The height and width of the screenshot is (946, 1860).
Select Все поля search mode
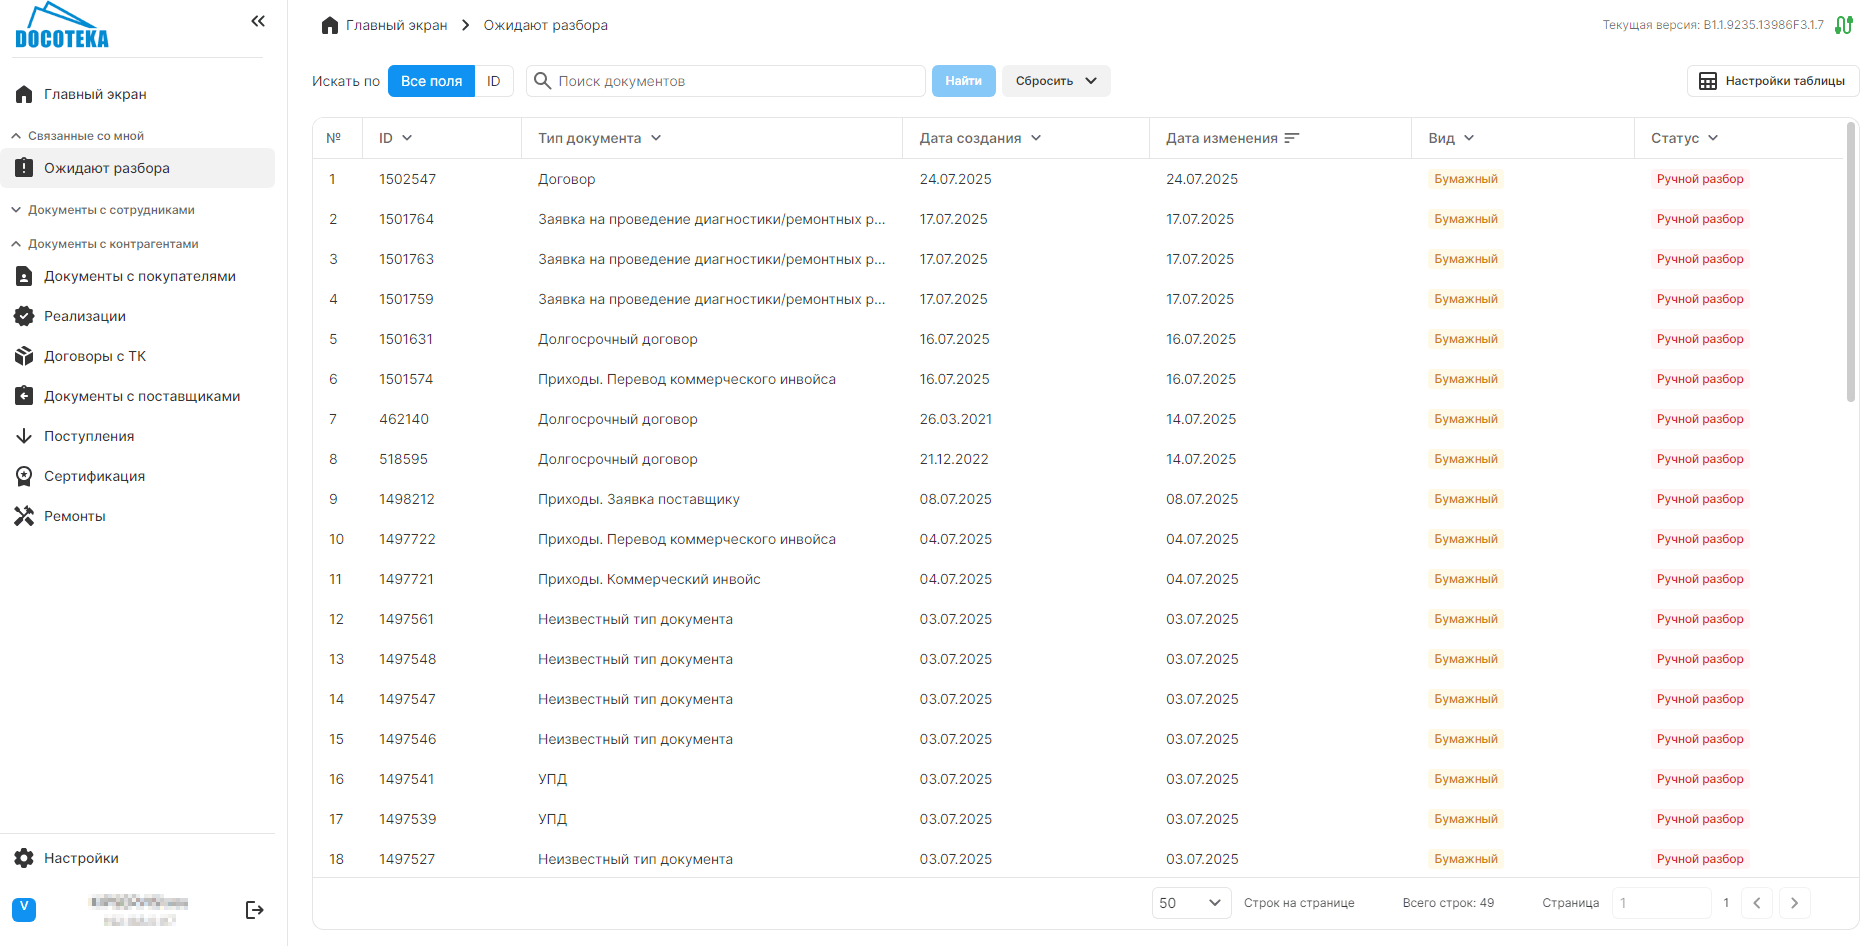coord(431,81)
